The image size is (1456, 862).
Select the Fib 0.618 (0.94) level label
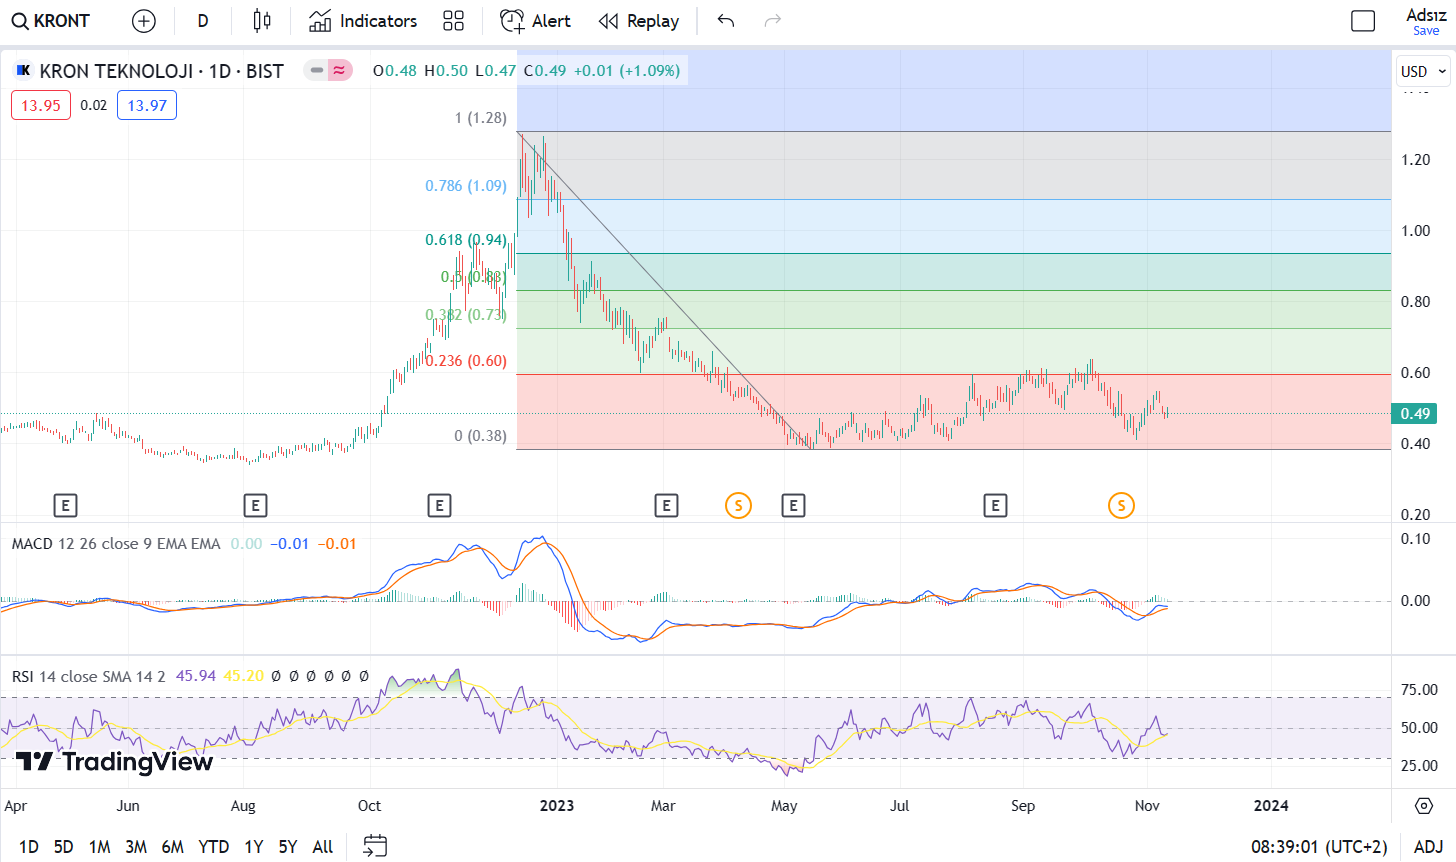pos(466,240)
